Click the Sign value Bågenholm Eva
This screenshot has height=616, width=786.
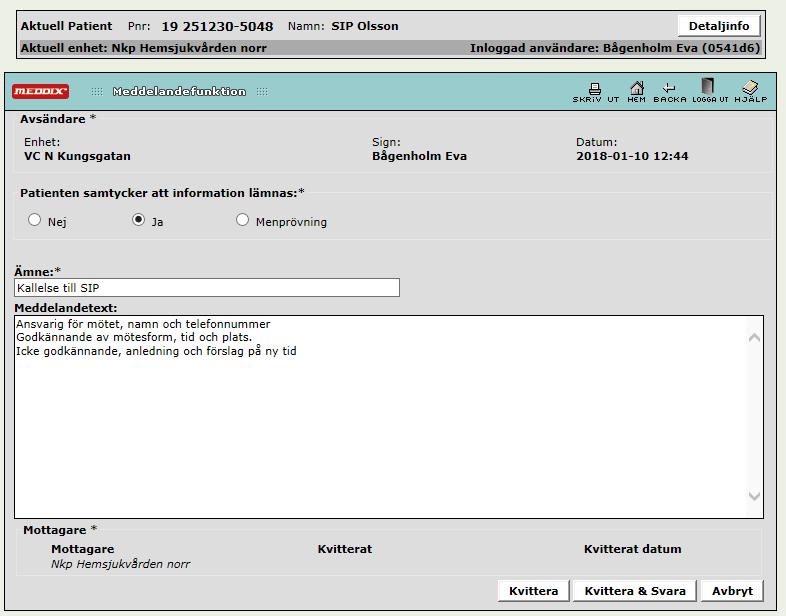[419, 156]
